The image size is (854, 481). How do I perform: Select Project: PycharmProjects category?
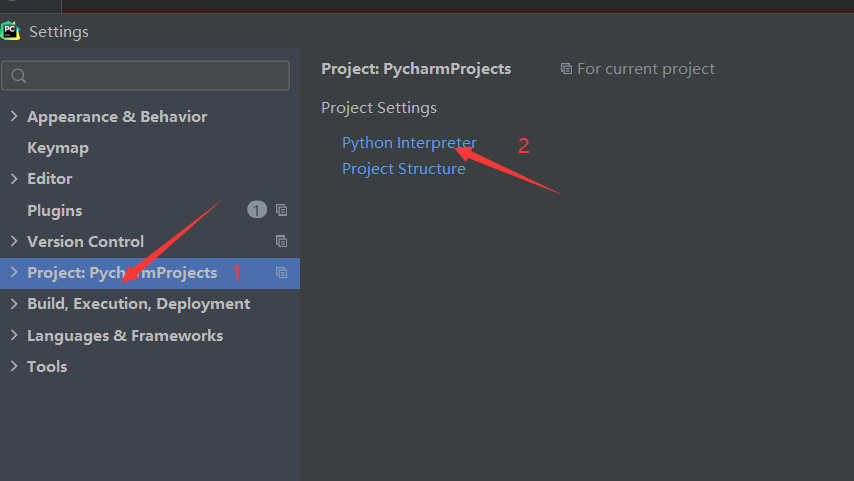coord(122,273)
